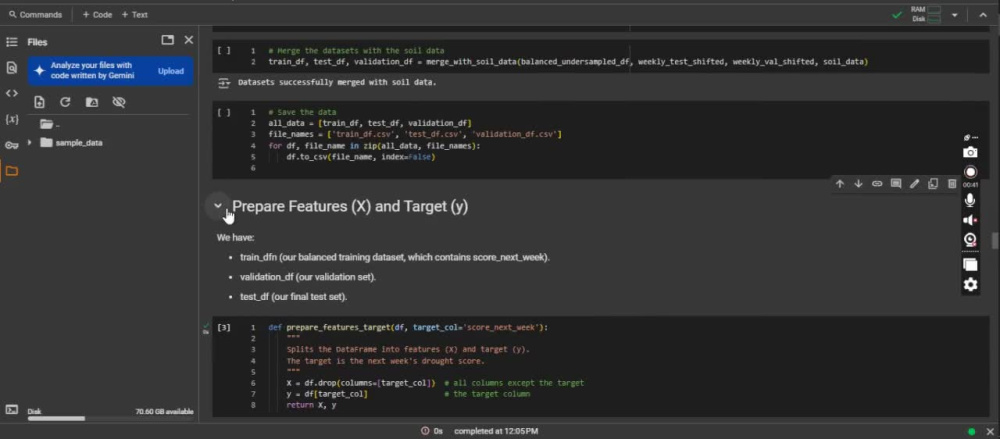Add a new Text cell
This screenshot has height=439, width=1000.
pyautogui.click(x=134, y=15)
